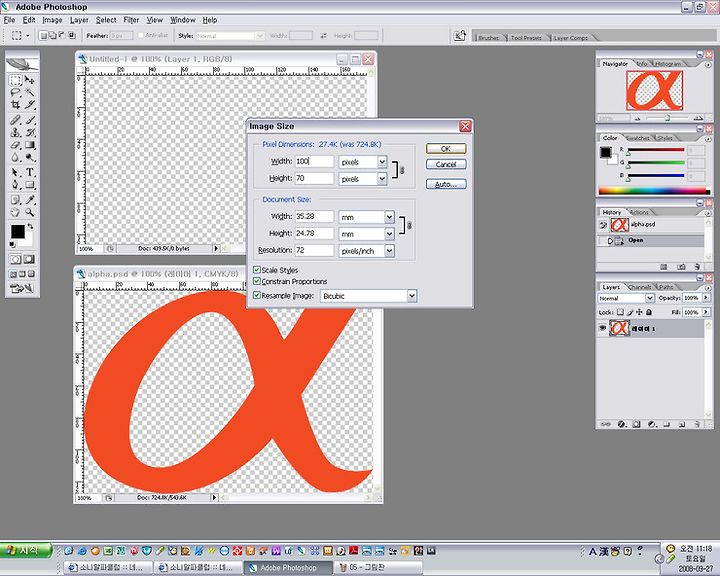Select the Blur tool
Image resolution: width=720 pixels, height=576 pixels.
coord(16,158)
